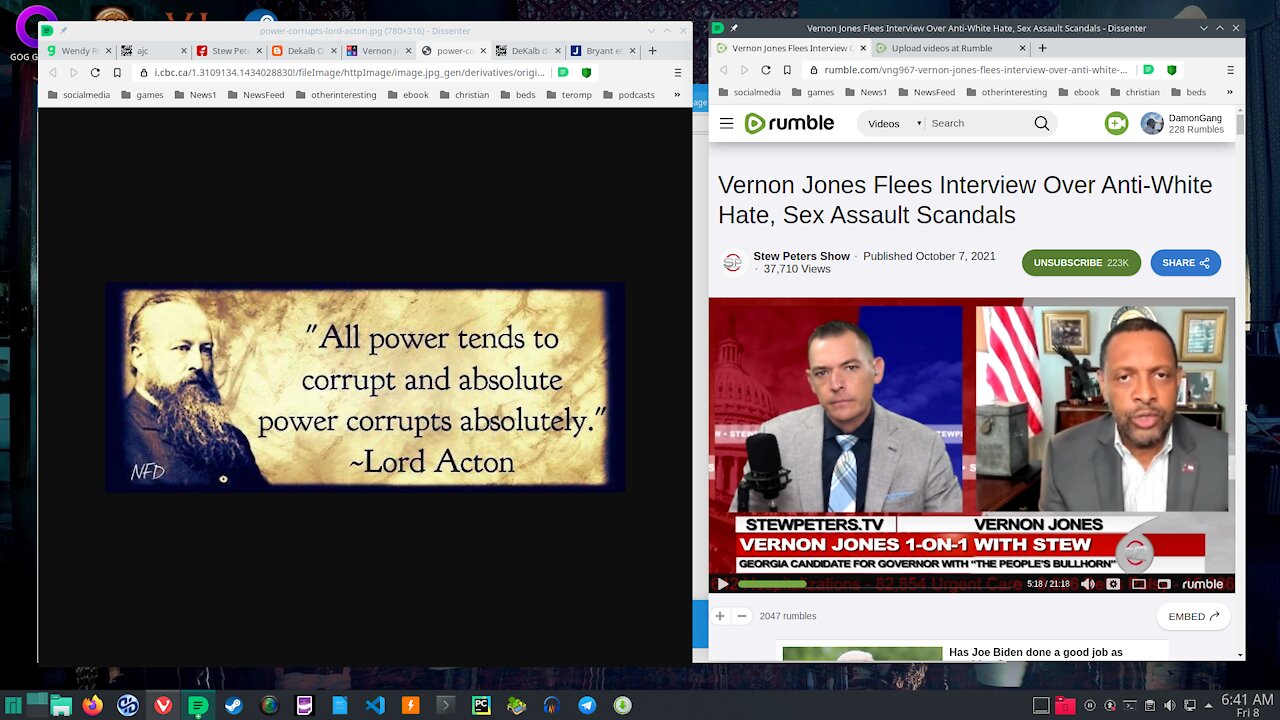
Task: Click Dissenter comment icon in Rumble address bar
Action: tap(1148, 70)
